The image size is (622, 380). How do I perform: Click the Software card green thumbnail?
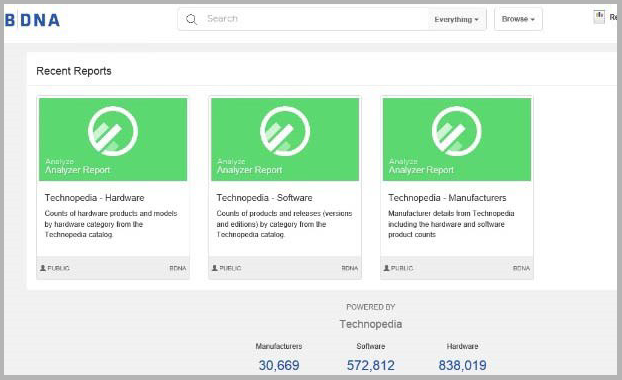coord(285,139)
